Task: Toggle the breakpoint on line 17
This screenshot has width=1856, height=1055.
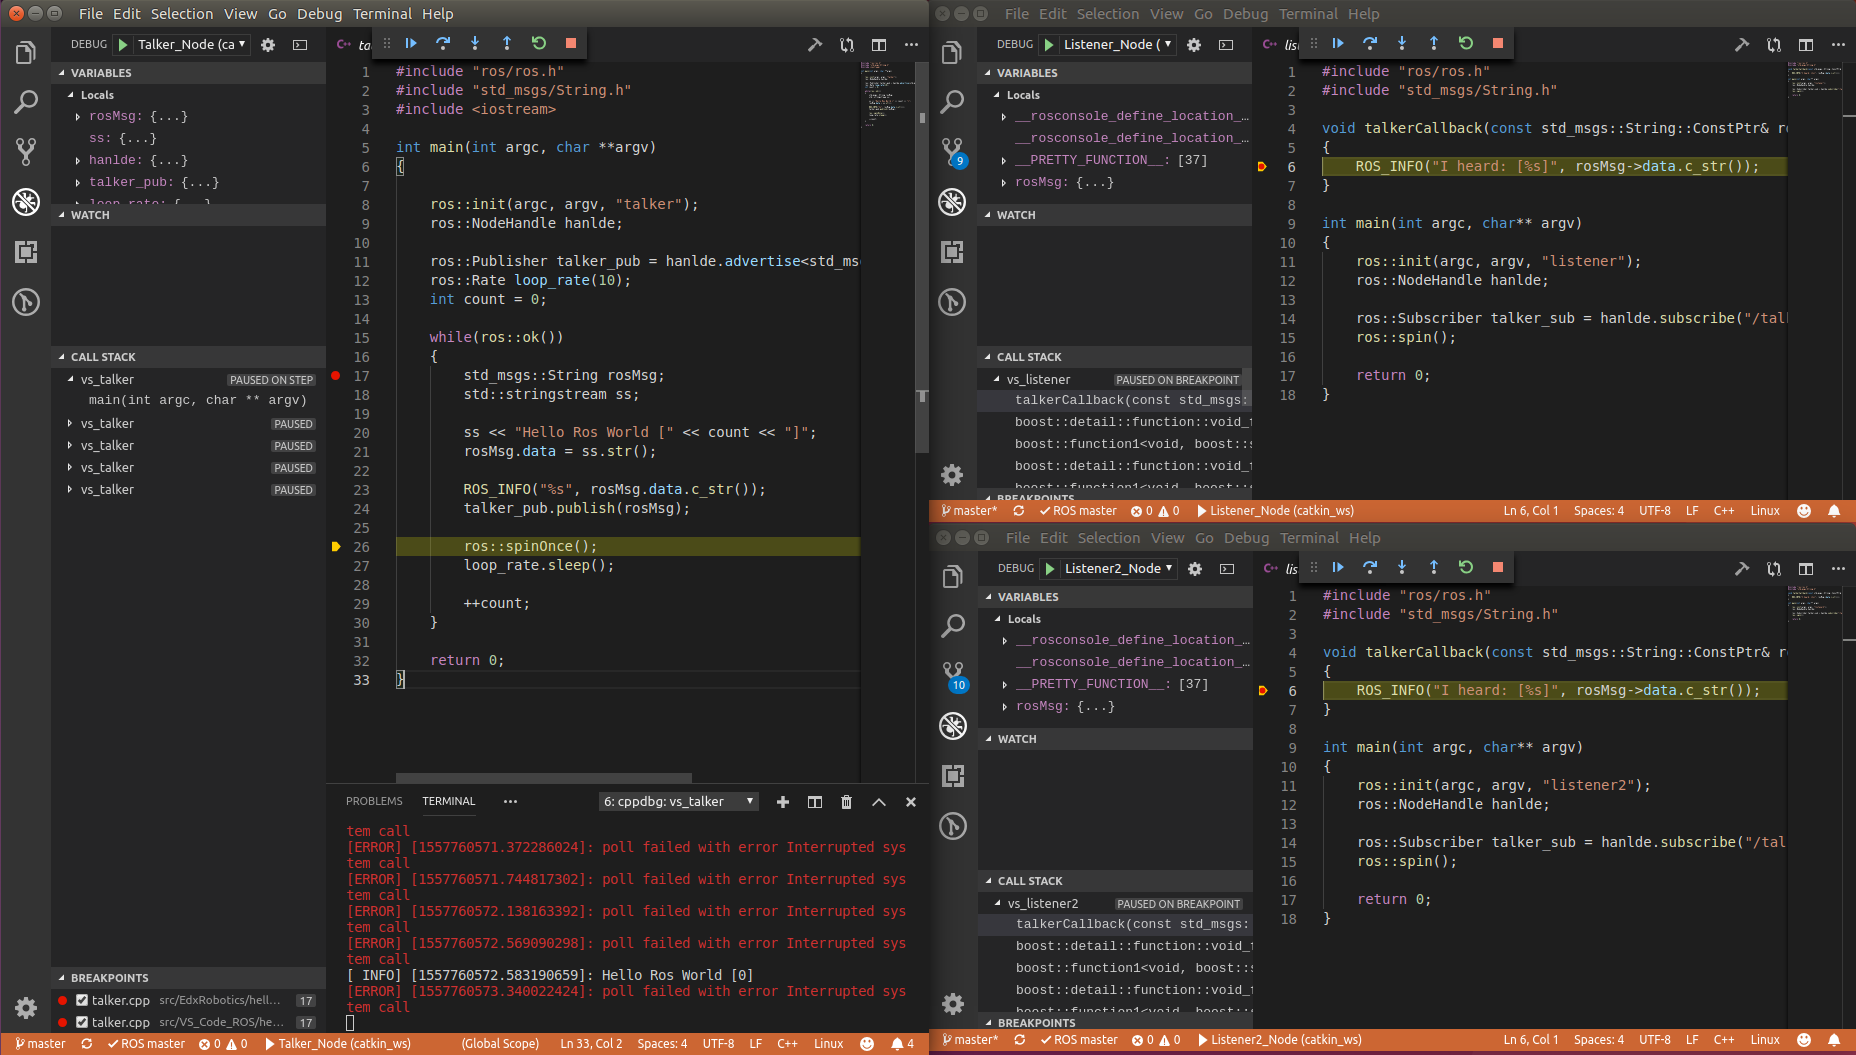Action: pos(336,376)
